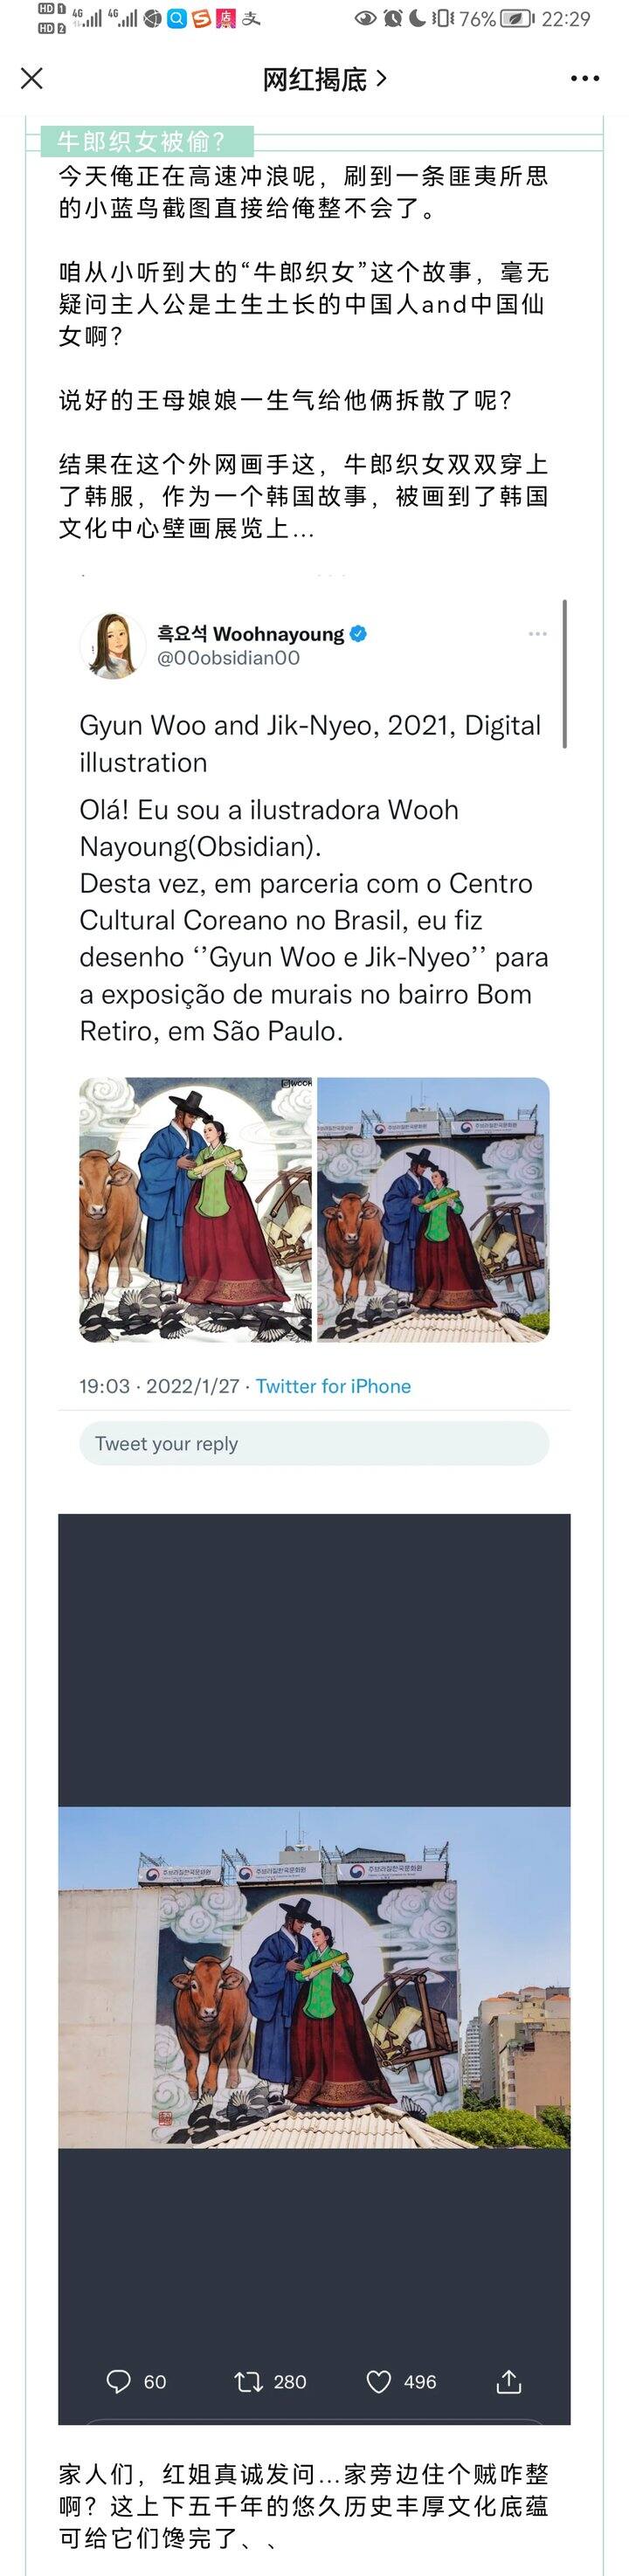Tap the retweet icon showing 280
This screenshot has height=2576, width=629.
248,2381
